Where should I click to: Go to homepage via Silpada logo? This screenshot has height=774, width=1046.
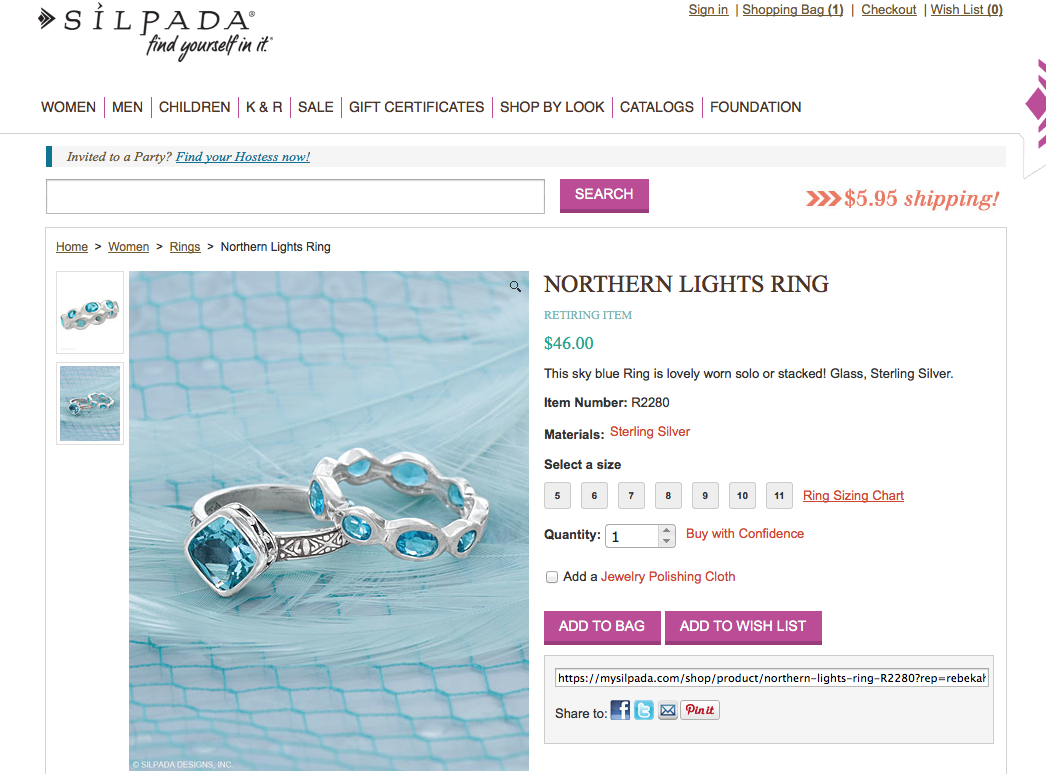pos(155,33)
